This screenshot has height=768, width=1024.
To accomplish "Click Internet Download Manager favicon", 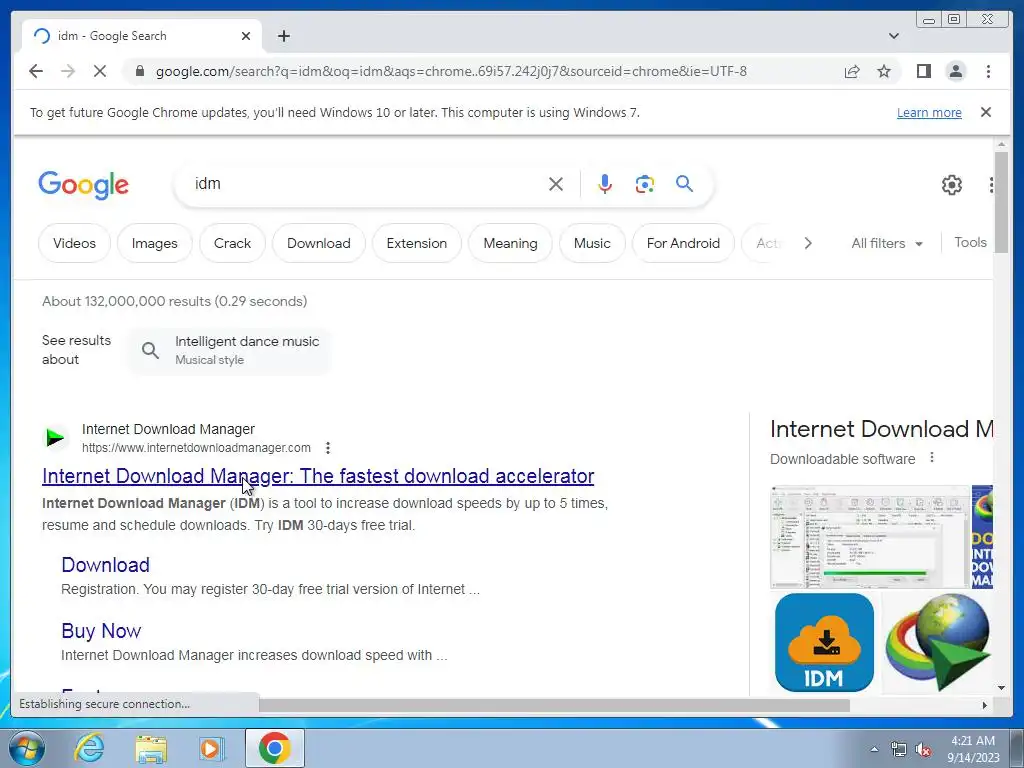I will 56,438.
